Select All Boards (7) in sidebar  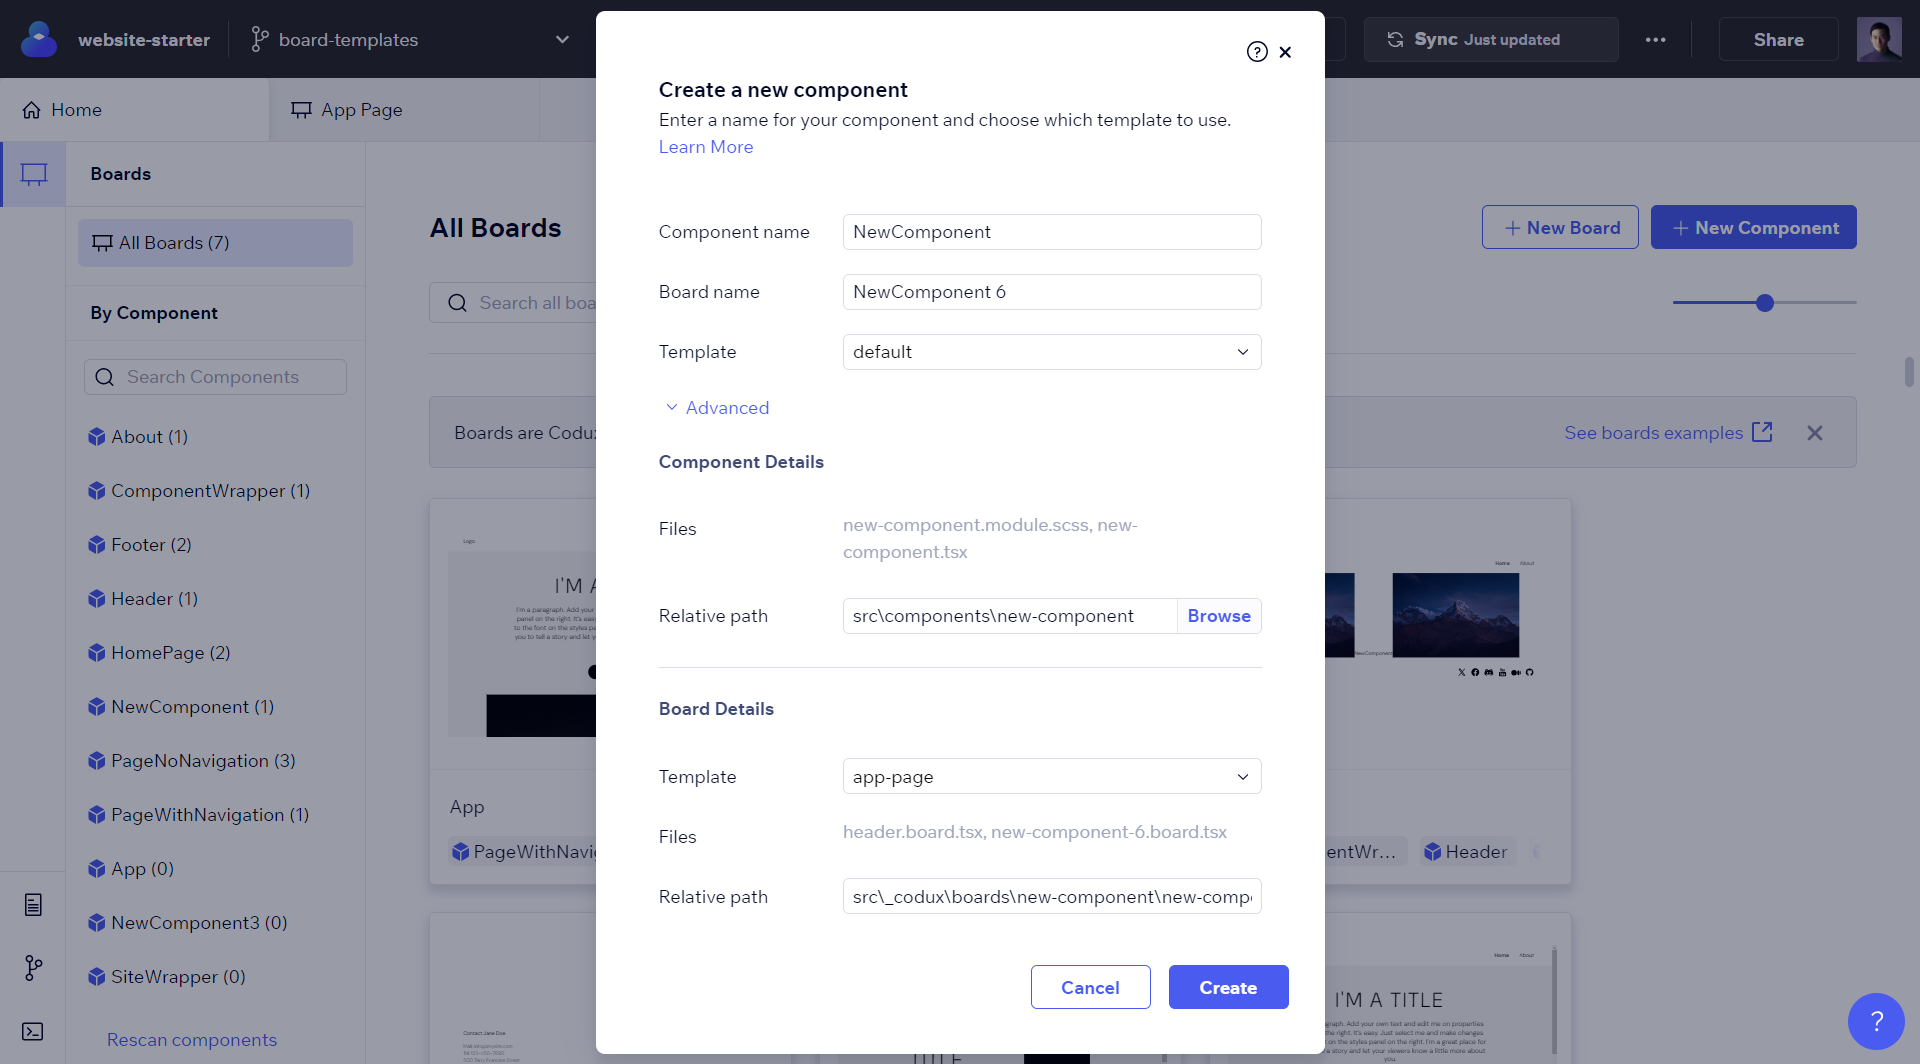coord(215,243)
